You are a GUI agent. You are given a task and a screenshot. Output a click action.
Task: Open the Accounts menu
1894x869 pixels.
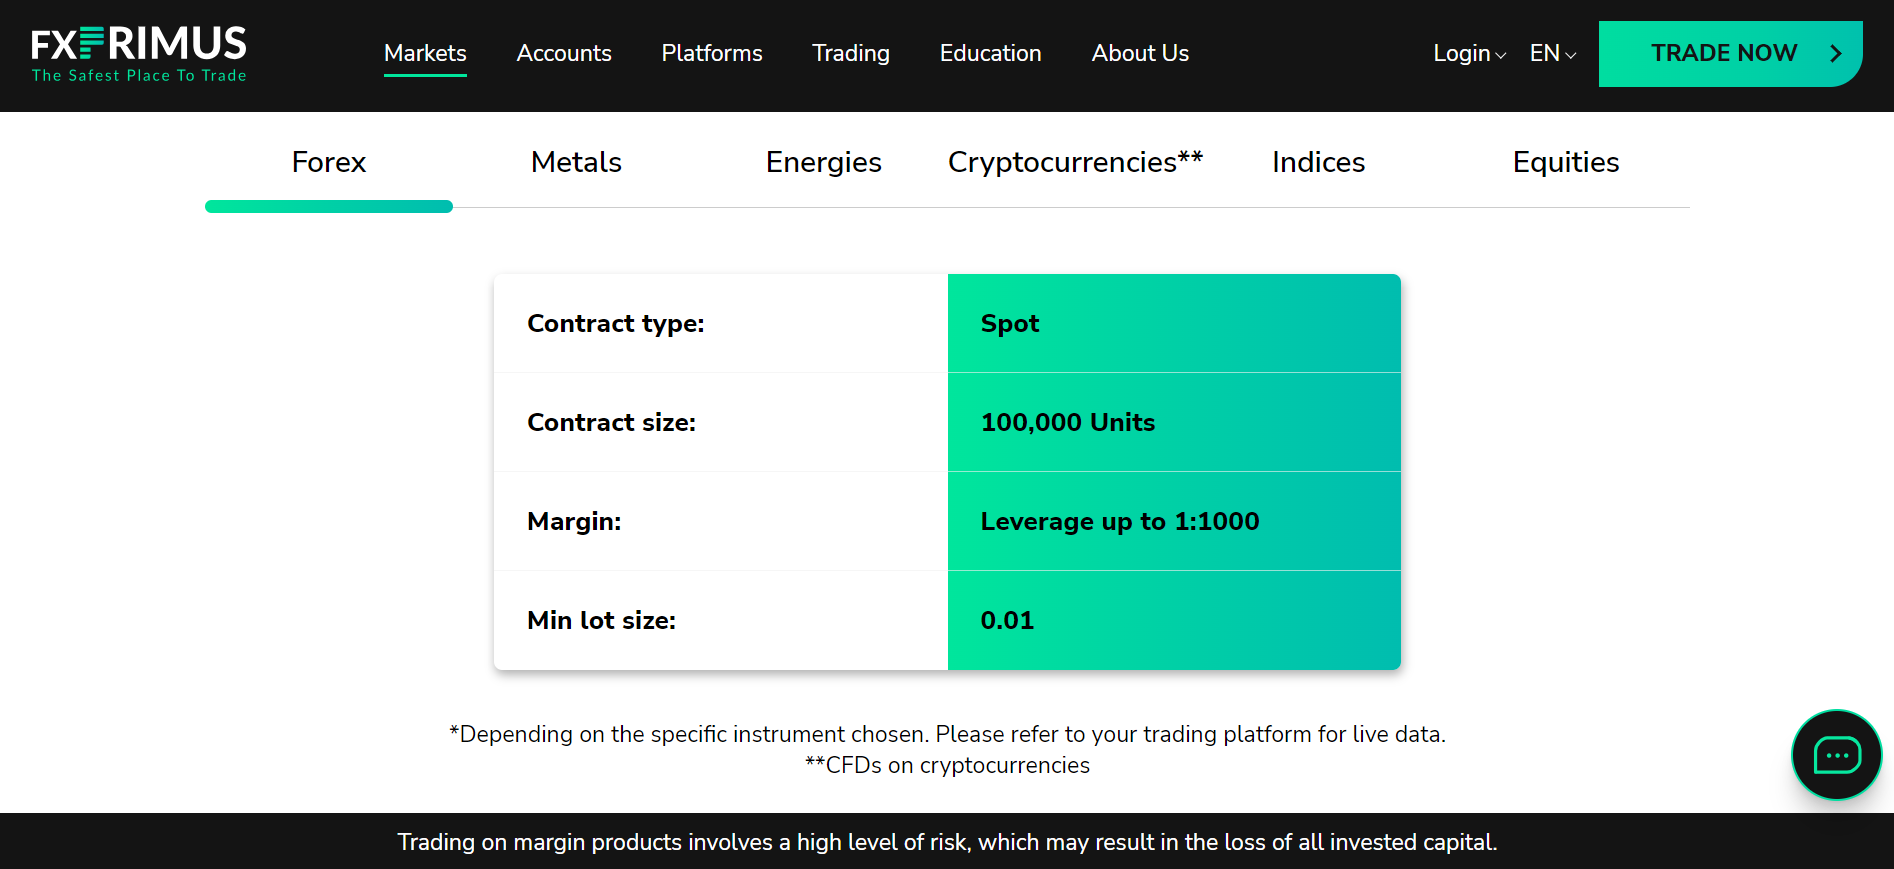click(564, 53)
